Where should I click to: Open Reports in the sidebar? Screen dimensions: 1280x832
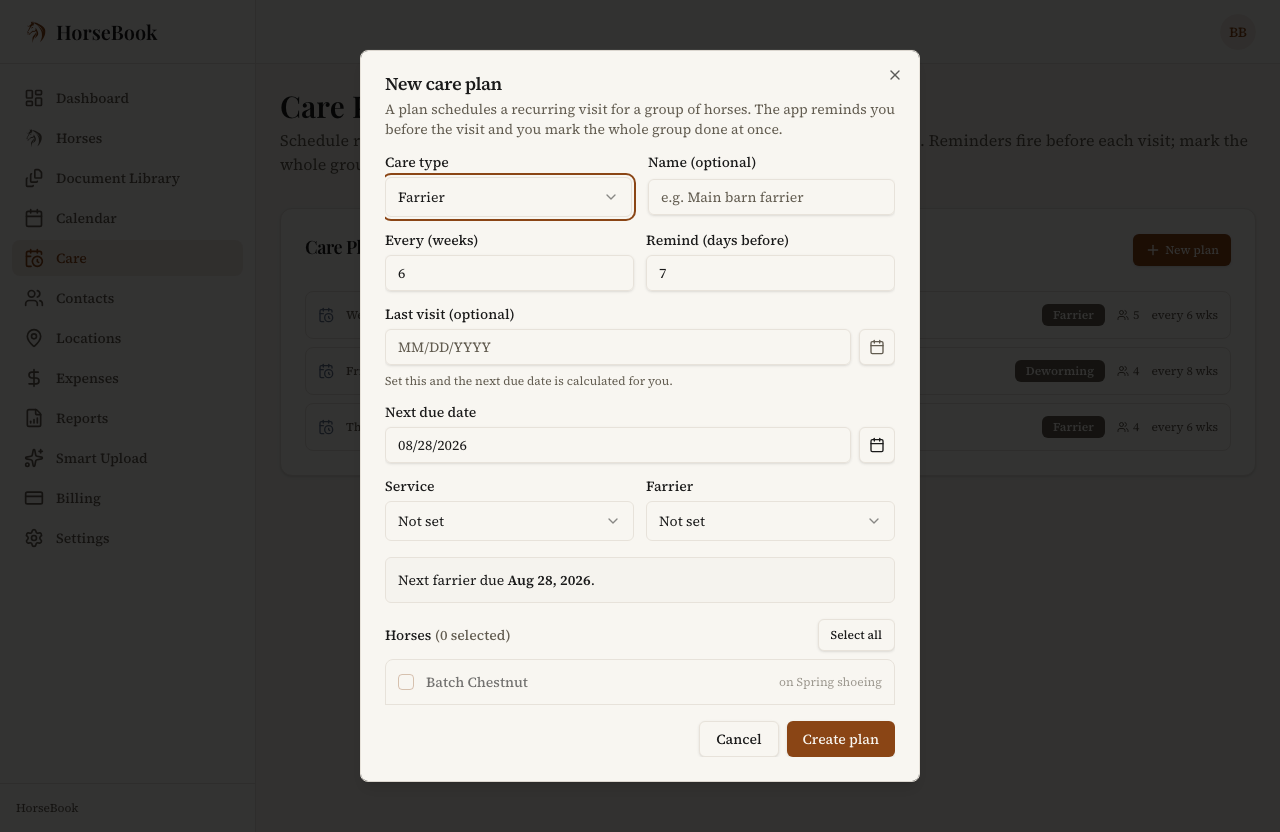[x=127, y=418]
